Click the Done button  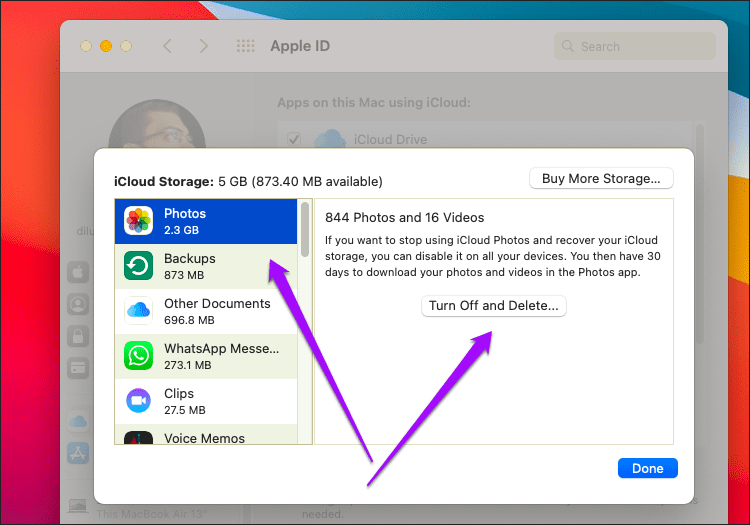pos(648,468)
